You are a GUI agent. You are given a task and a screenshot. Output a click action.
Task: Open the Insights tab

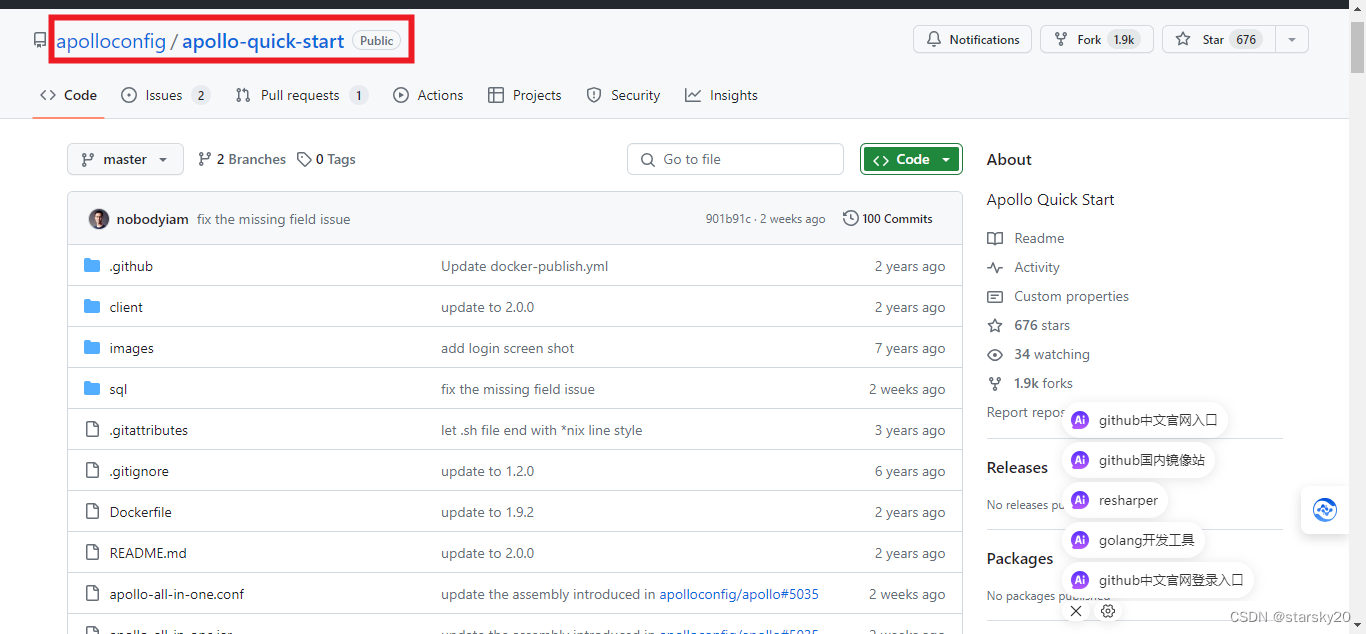(x=721, y=95)
